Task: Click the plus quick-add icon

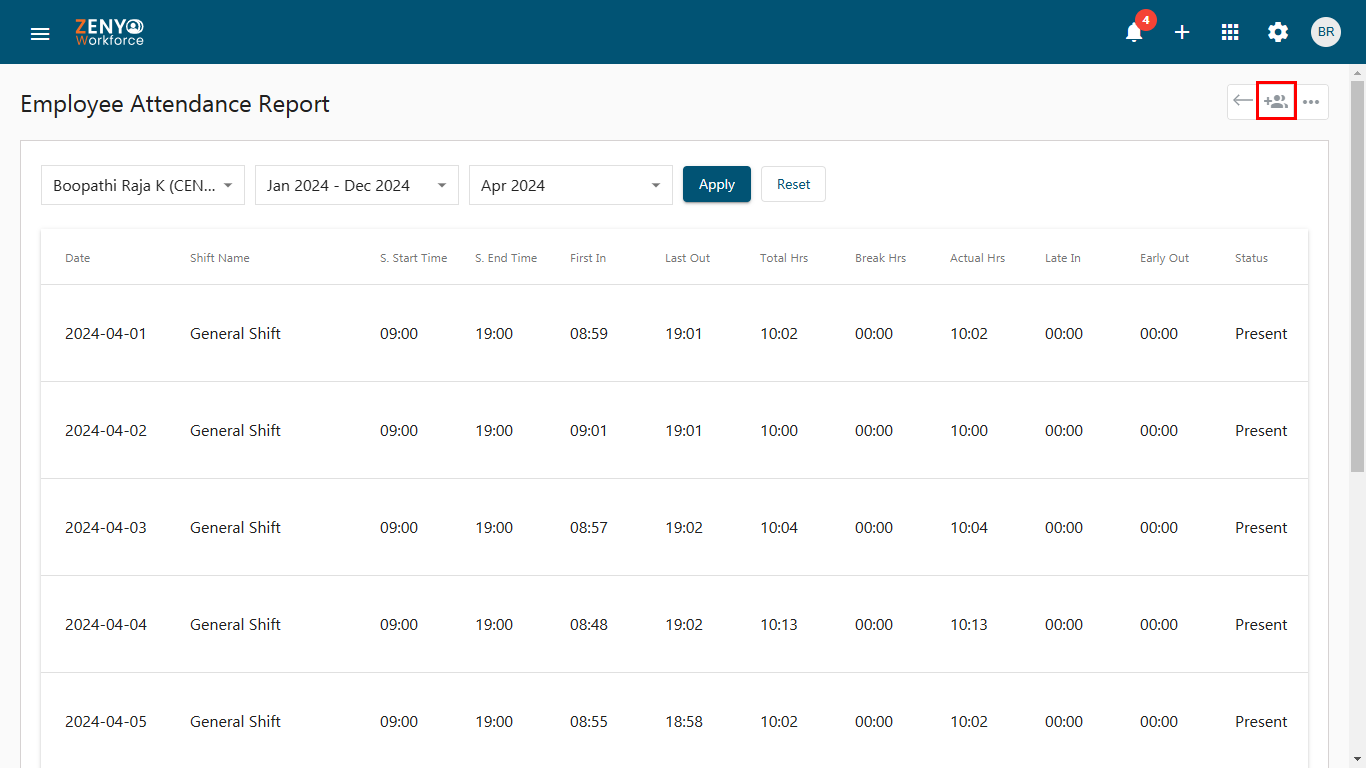Action: tap(1182, 32)
